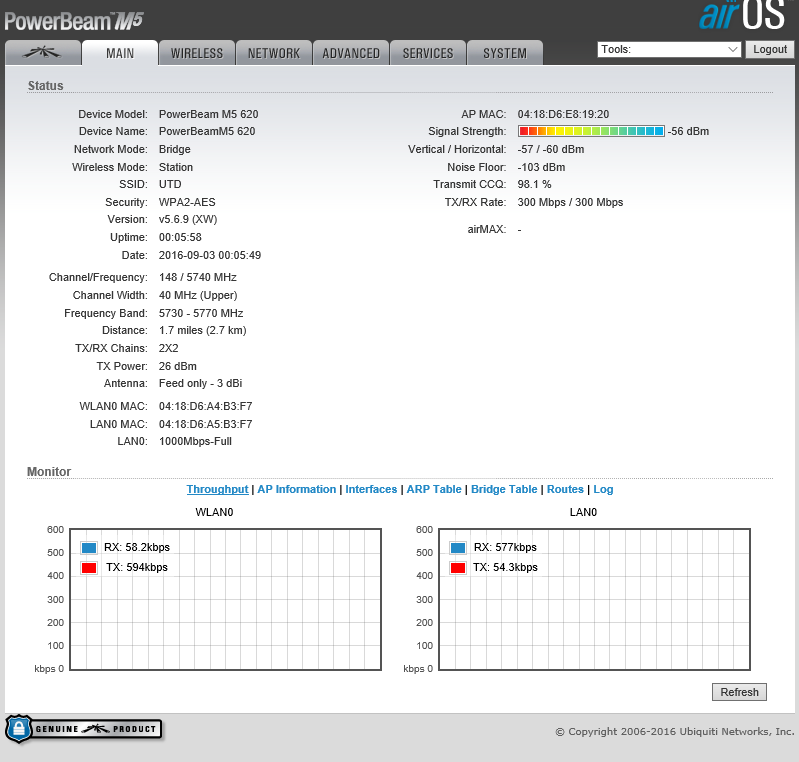The width and height of the screenshot is (799, 762).
Task: Click the Refresh button
Action: (x=739, y=692)
